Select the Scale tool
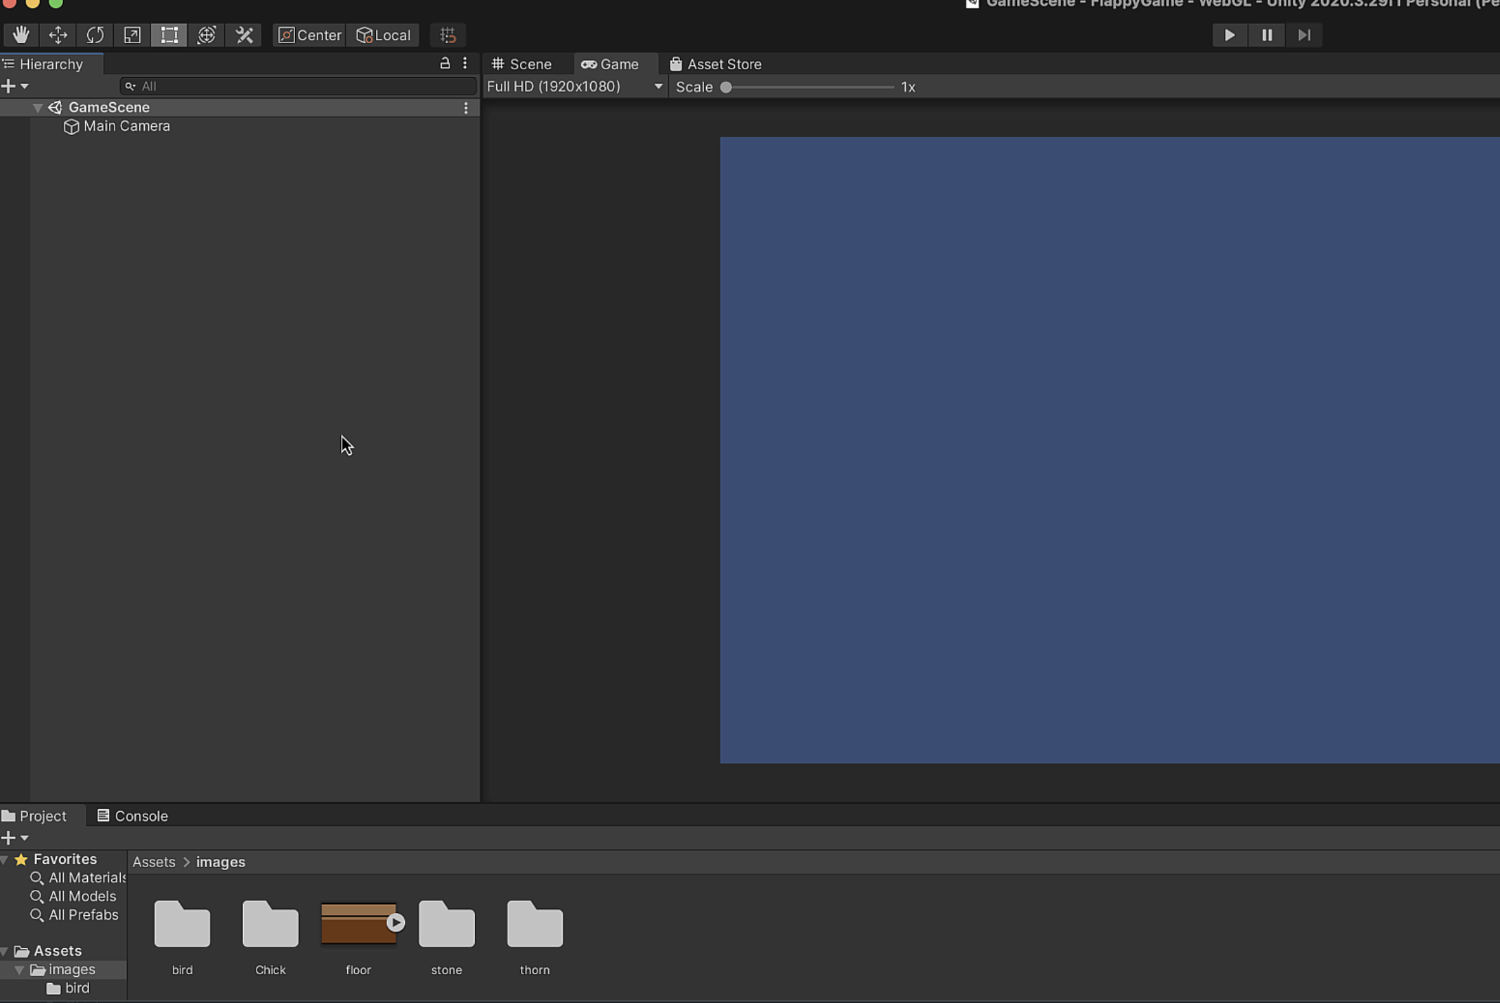 [132, 35]
